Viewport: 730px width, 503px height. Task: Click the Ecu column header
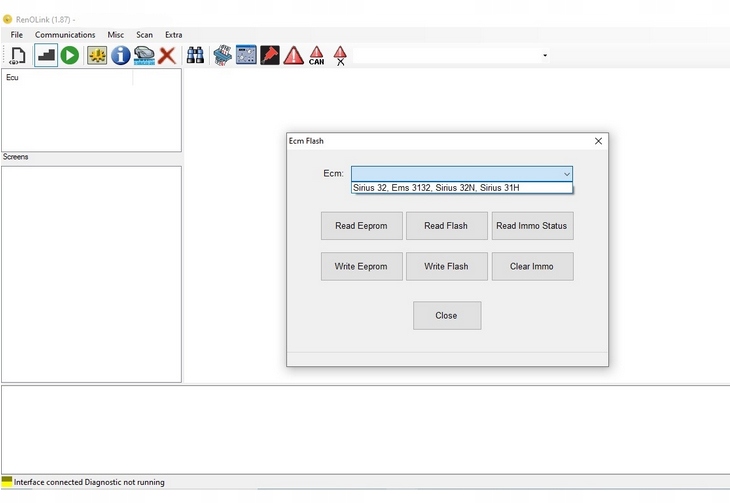68,77
